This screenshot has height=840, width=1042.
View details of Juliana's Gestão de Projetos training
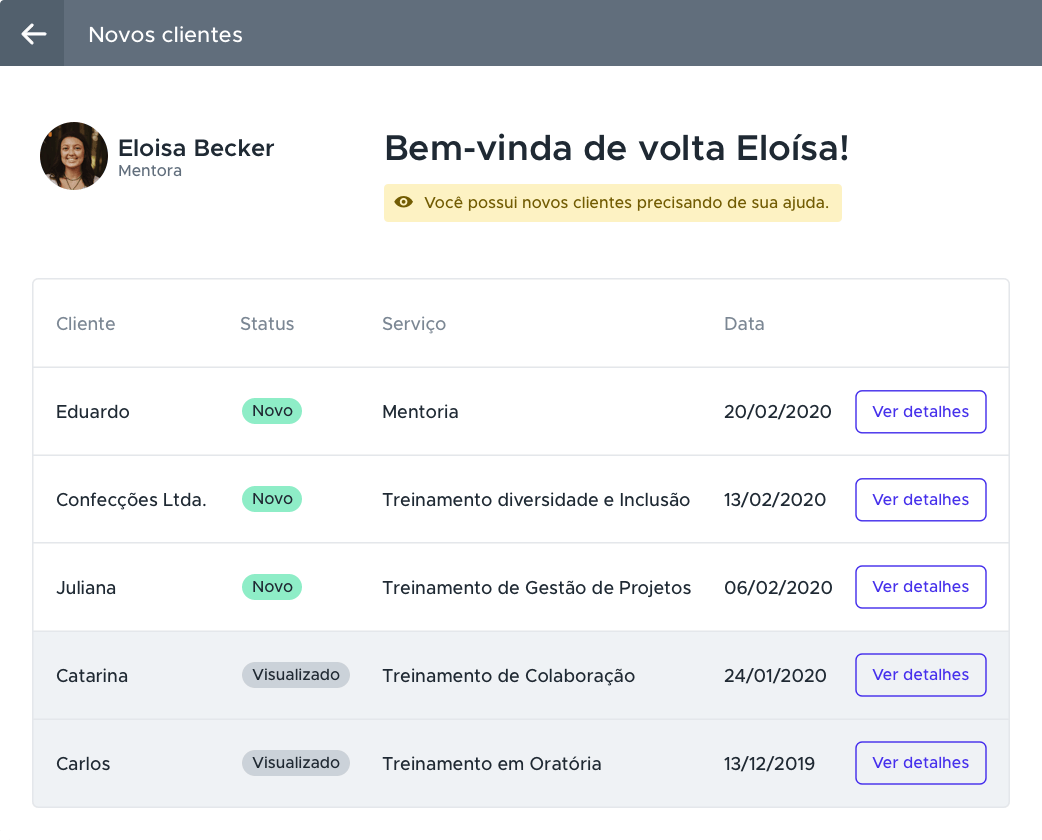[920, 587]
